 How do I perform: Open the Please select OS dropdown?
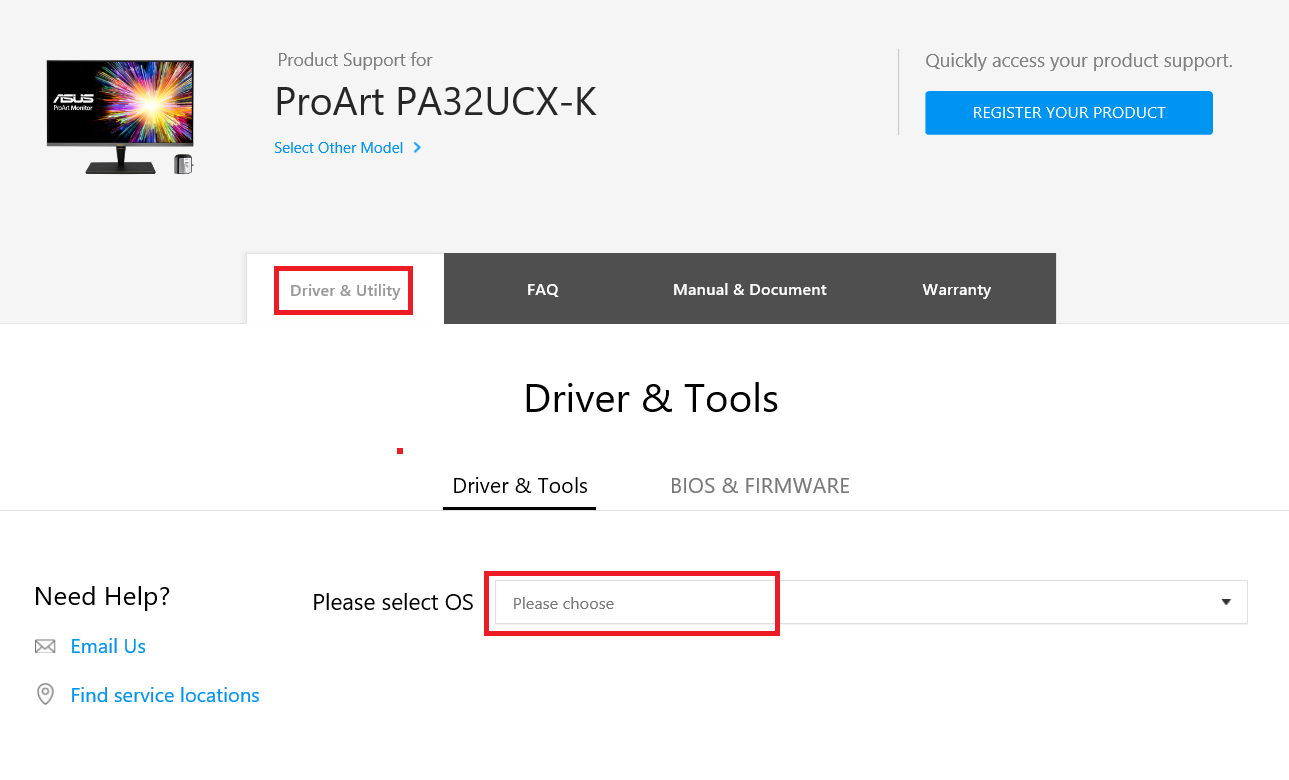pos(871,602)
